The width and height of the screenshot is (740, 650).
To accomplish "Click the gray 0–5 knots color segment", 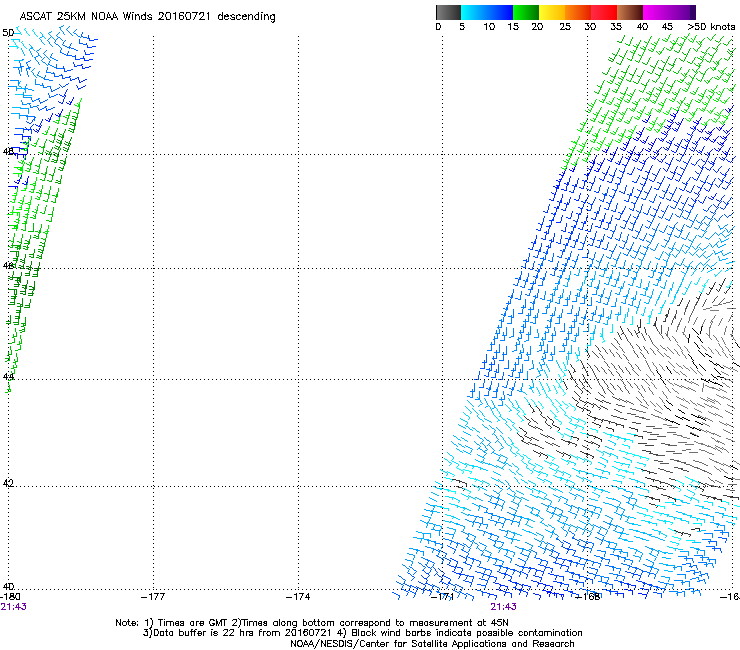I will pos(448,12).
